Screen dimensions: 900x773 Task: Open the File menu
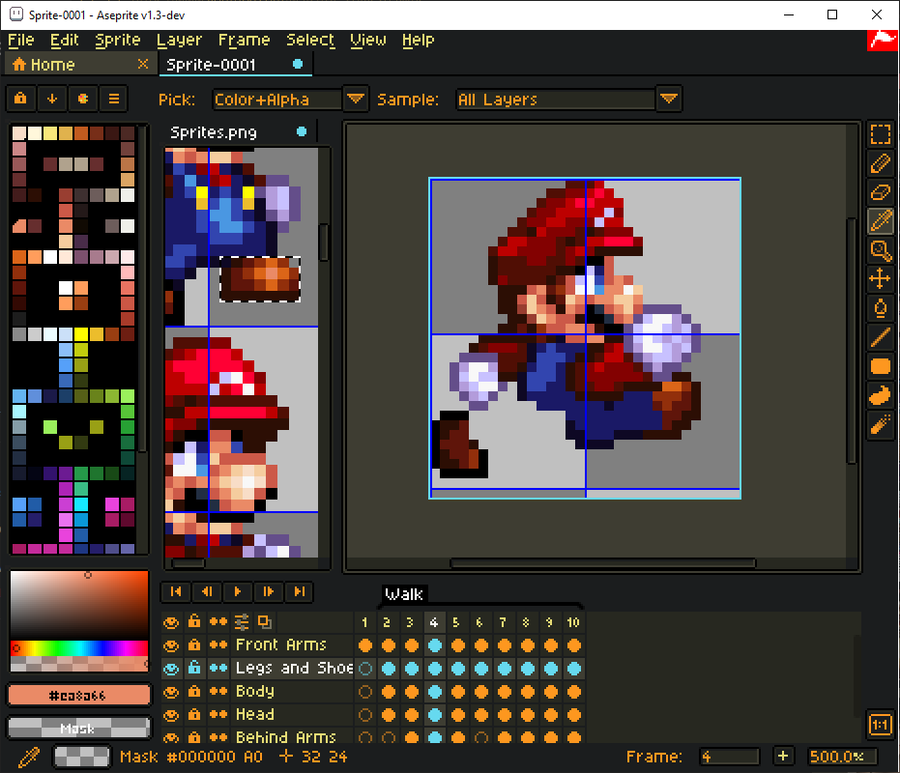[x=21, y=40]
